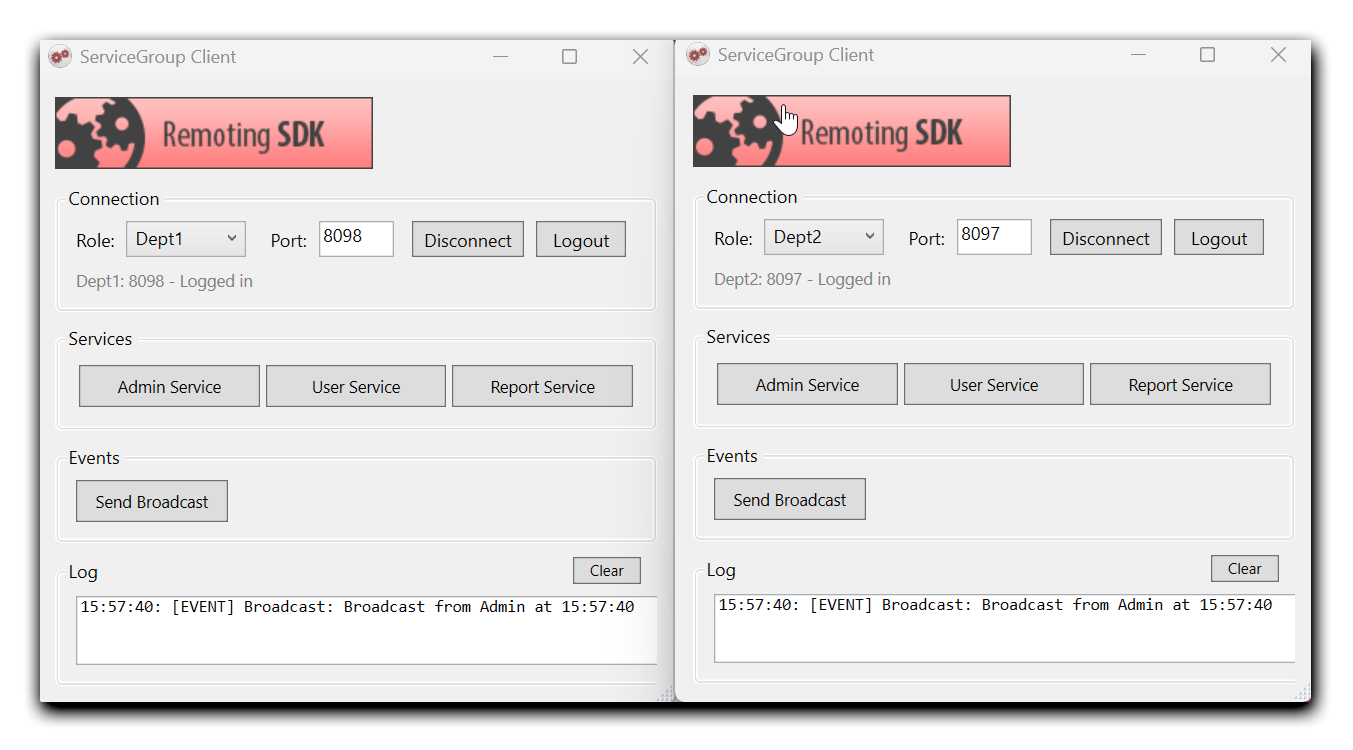Clear the log in Dept2 window
Image resolution: width=1353 pixels, height=750 pixels.
tap(1245, 568)
